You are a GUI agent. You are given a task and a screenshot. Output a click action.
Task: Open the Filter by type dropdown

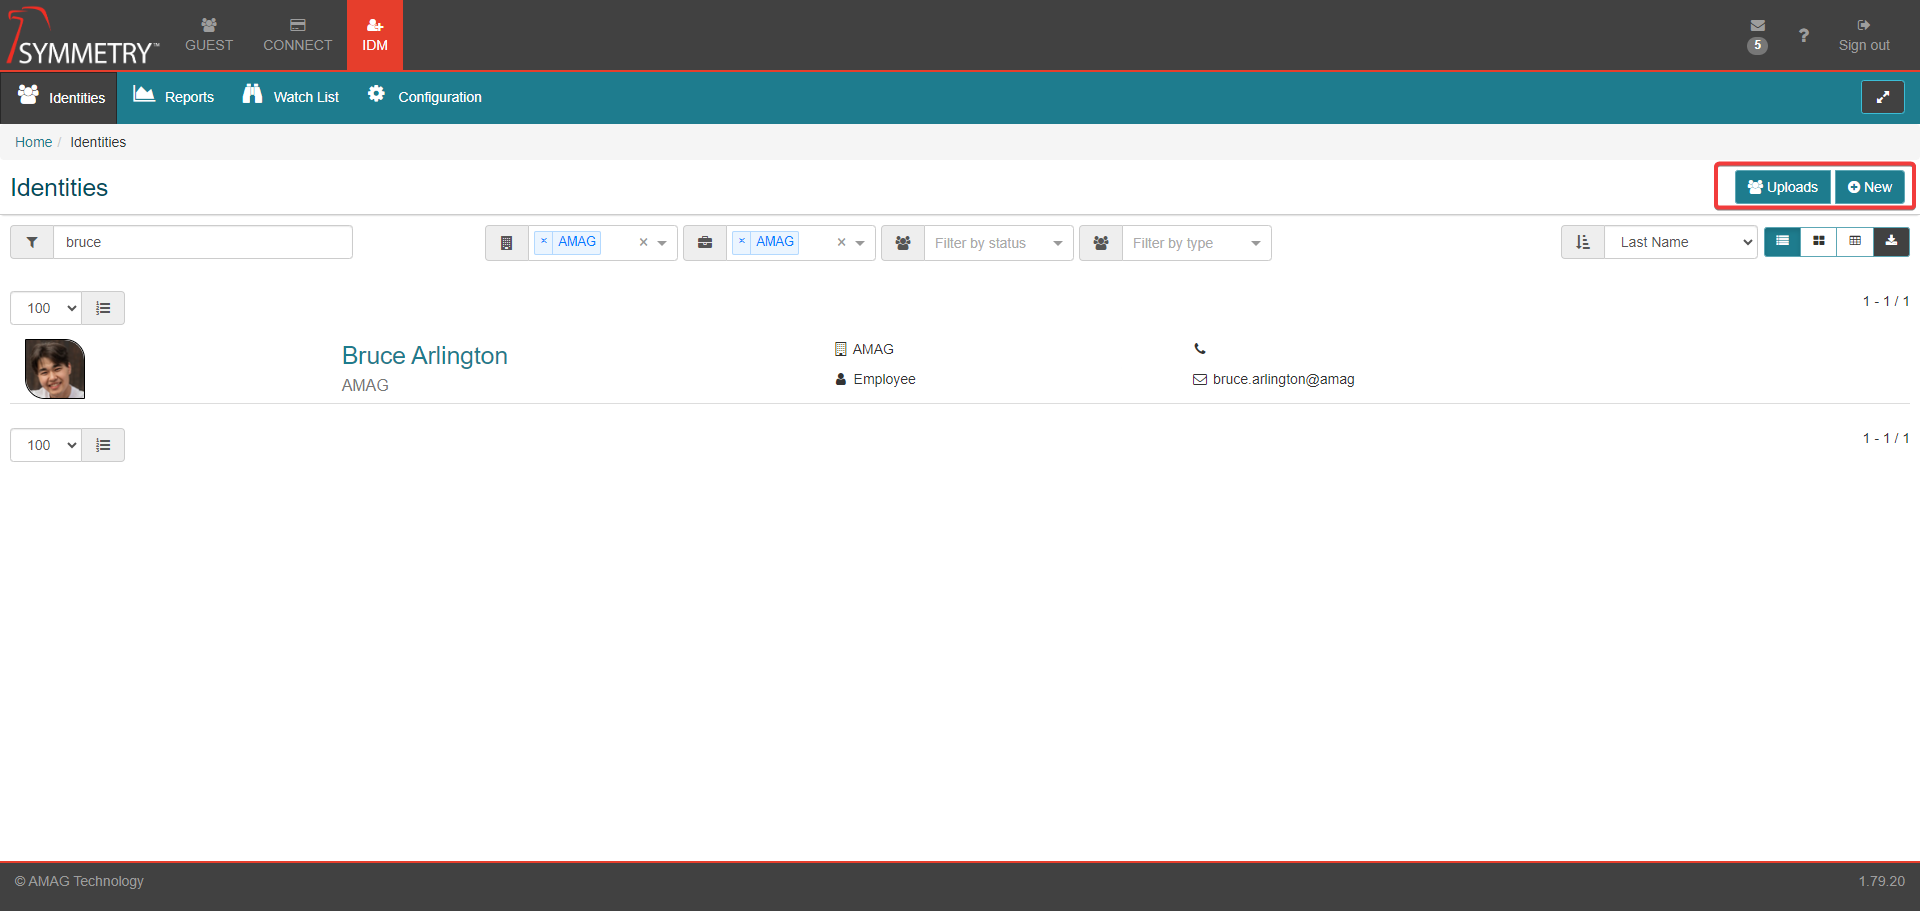point(1196,243)
